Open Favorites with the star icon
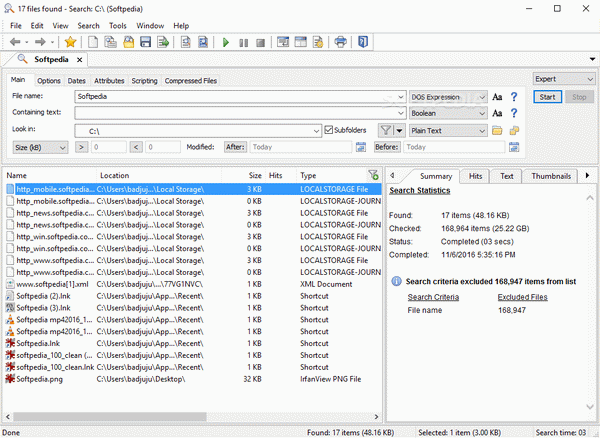 pyautogui.click(x=70, y=42)
